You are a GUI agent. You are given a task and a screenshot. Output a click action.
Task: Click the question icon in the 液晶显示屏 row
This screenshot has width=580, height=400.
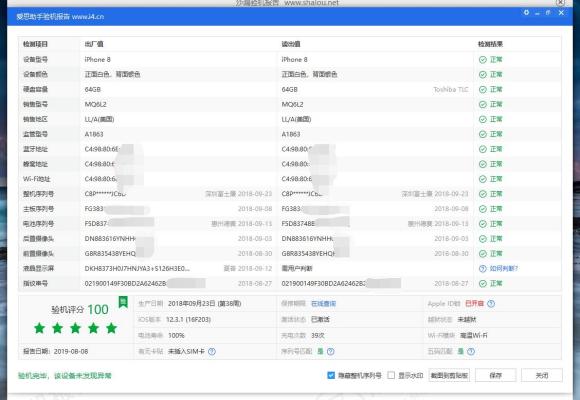coord(483,269)
